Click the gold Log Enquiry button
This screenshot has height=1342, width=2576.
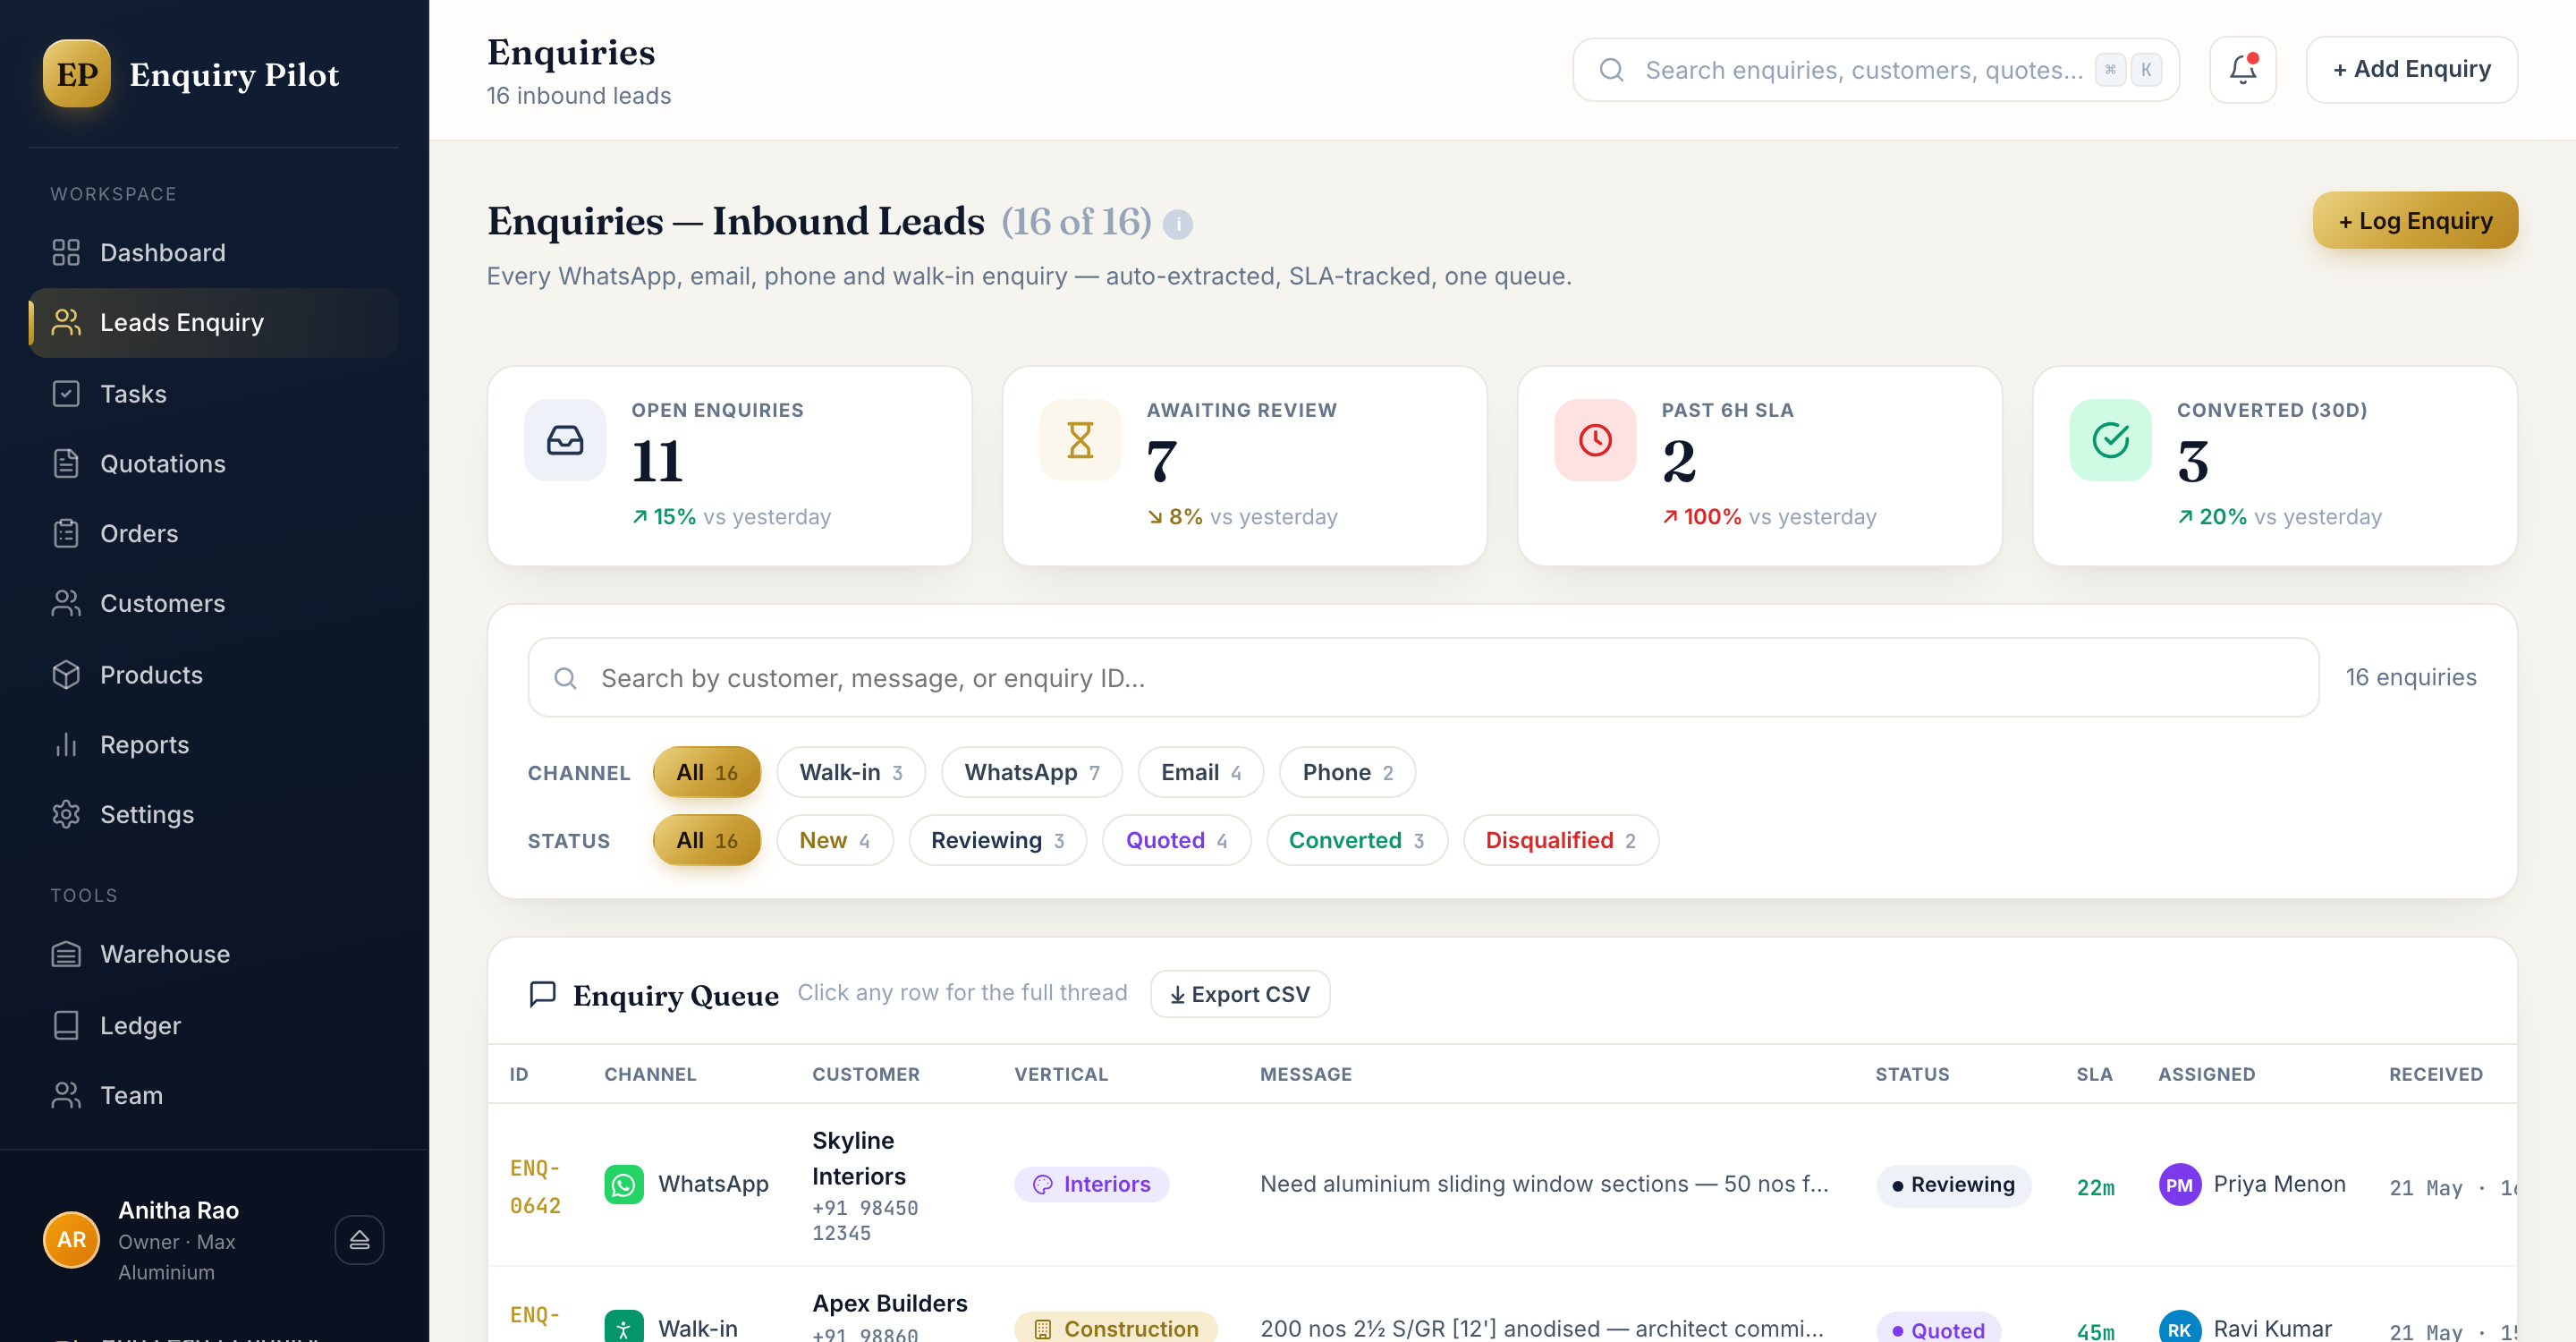tap(2414, 220)
